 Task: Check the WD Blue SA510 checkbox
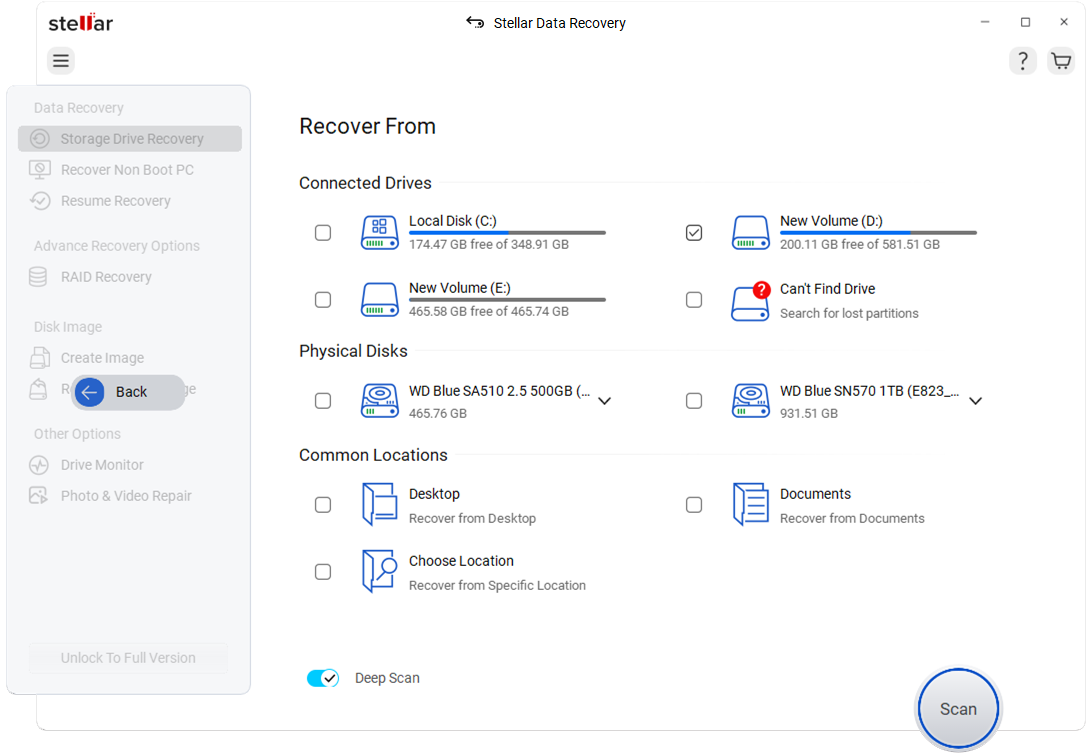(322, 401)
